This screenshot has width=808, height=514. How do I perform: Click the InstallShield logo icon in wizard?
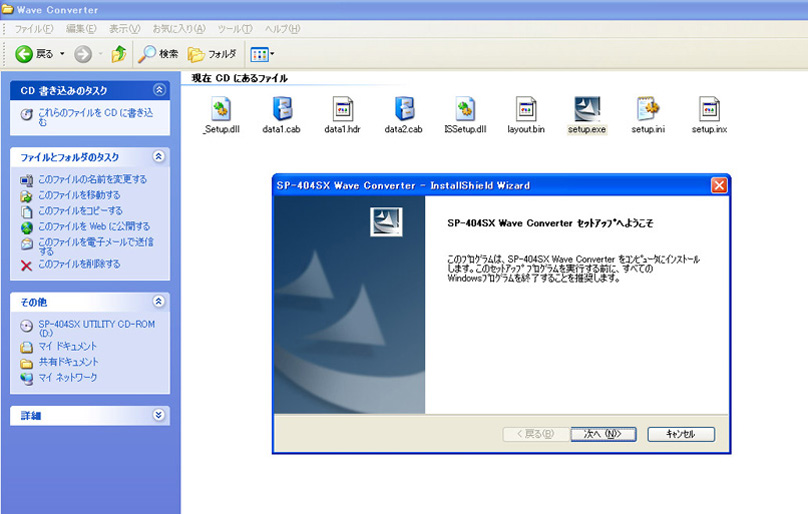coord(386,222)
